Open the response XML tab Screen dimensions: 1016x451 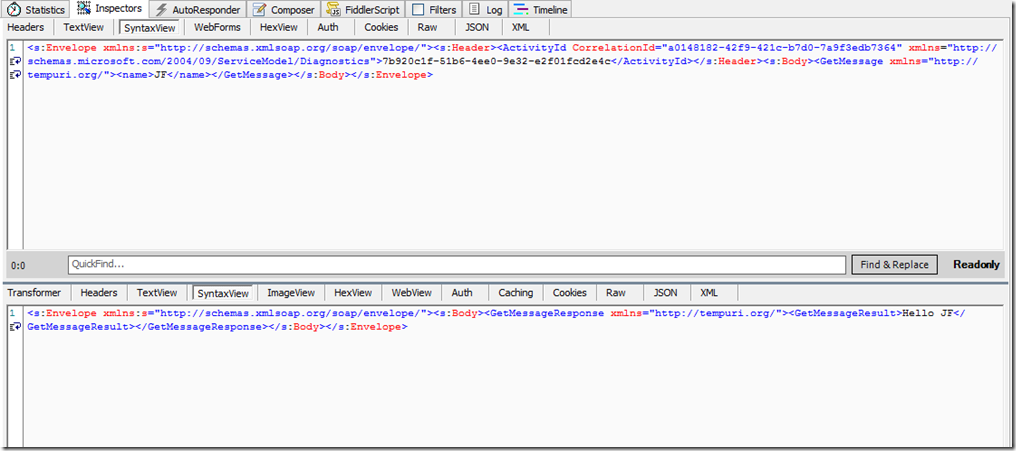(x=709, y=293)
